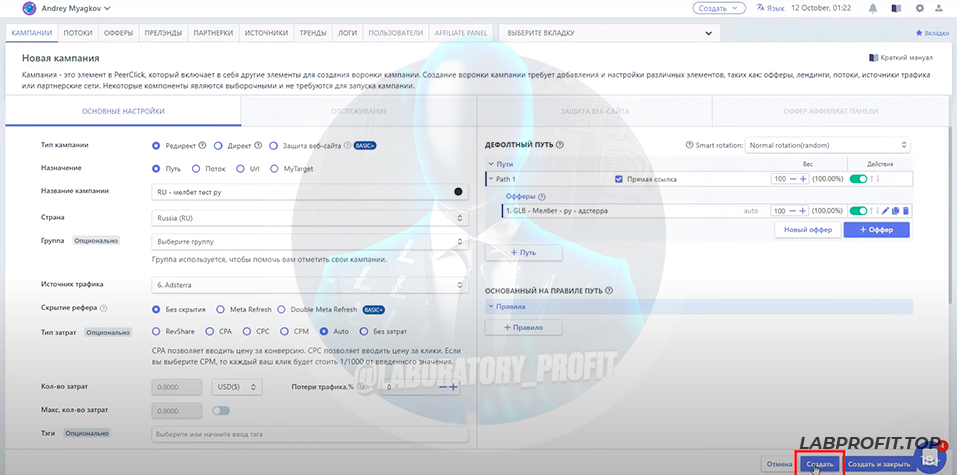Edit the GLB offer with pencil icon

(885, 211)
